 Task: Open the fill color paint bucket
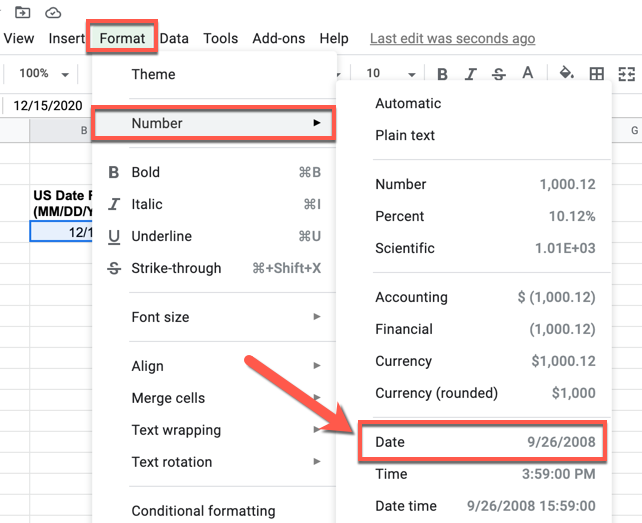click(x=567, y=73)
